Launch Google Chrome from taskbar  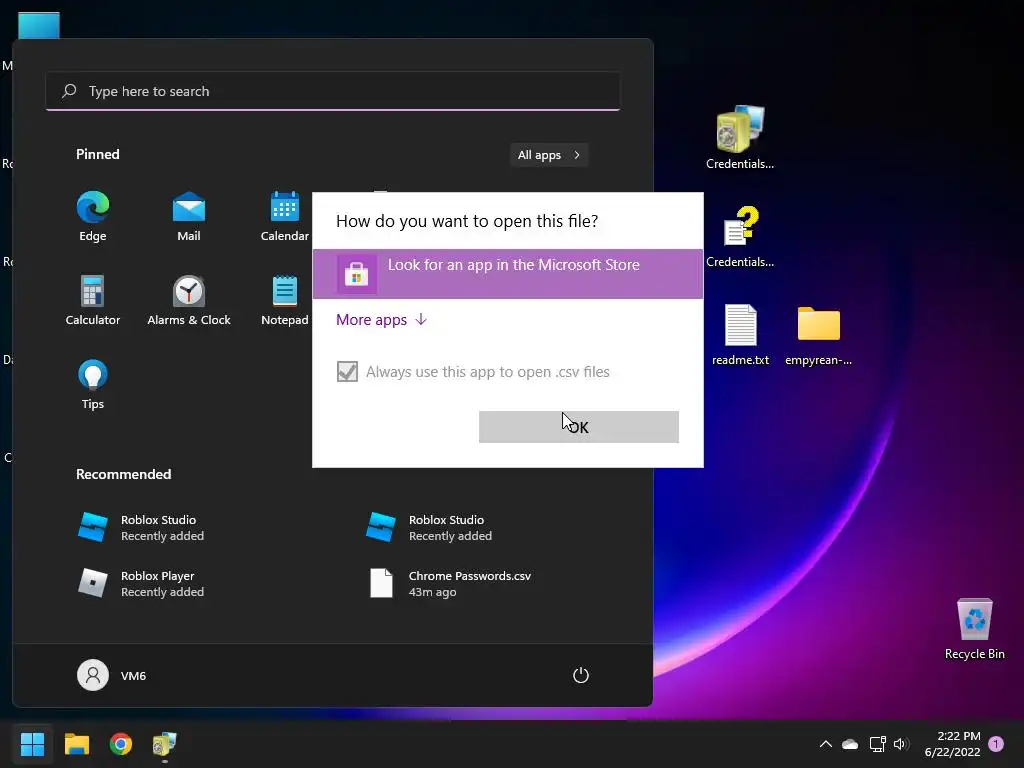(121, 744)
